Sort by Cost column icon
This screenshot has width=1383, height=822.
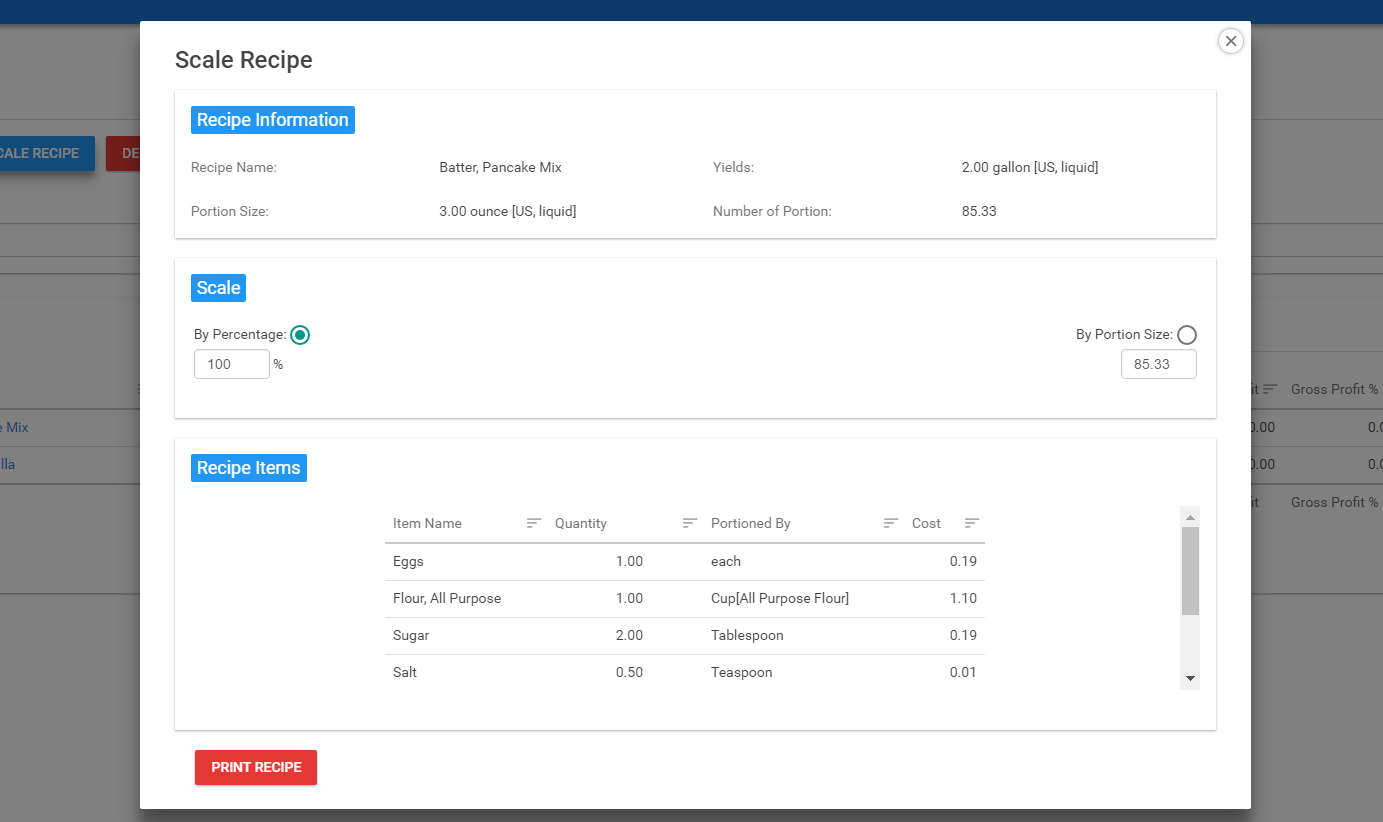[972, 523]
